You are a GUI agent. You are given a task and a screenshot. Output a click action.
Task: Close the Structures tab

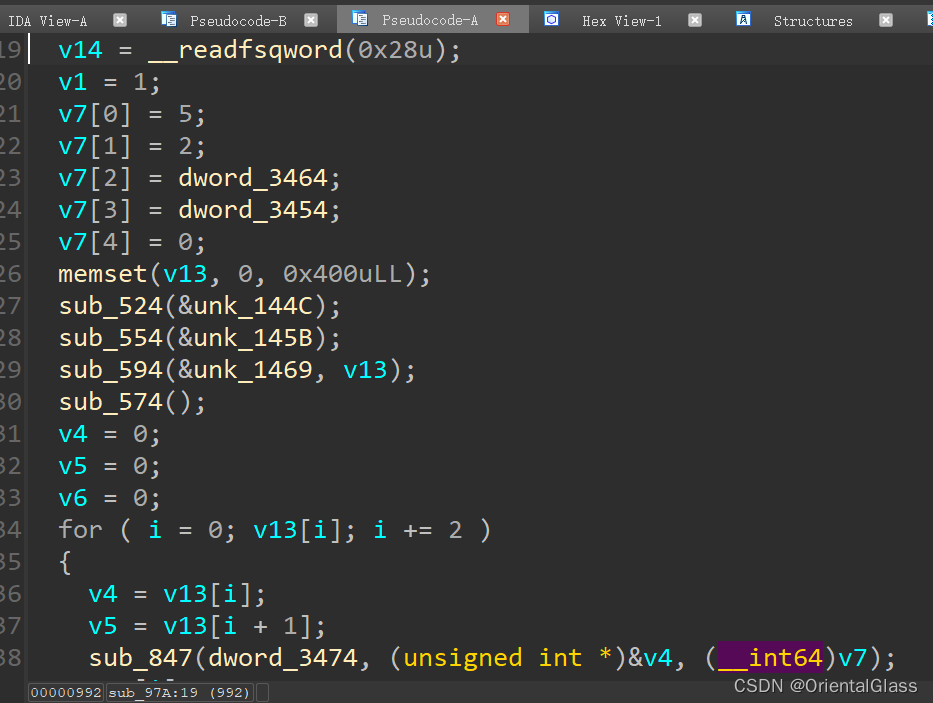(886, 20)
